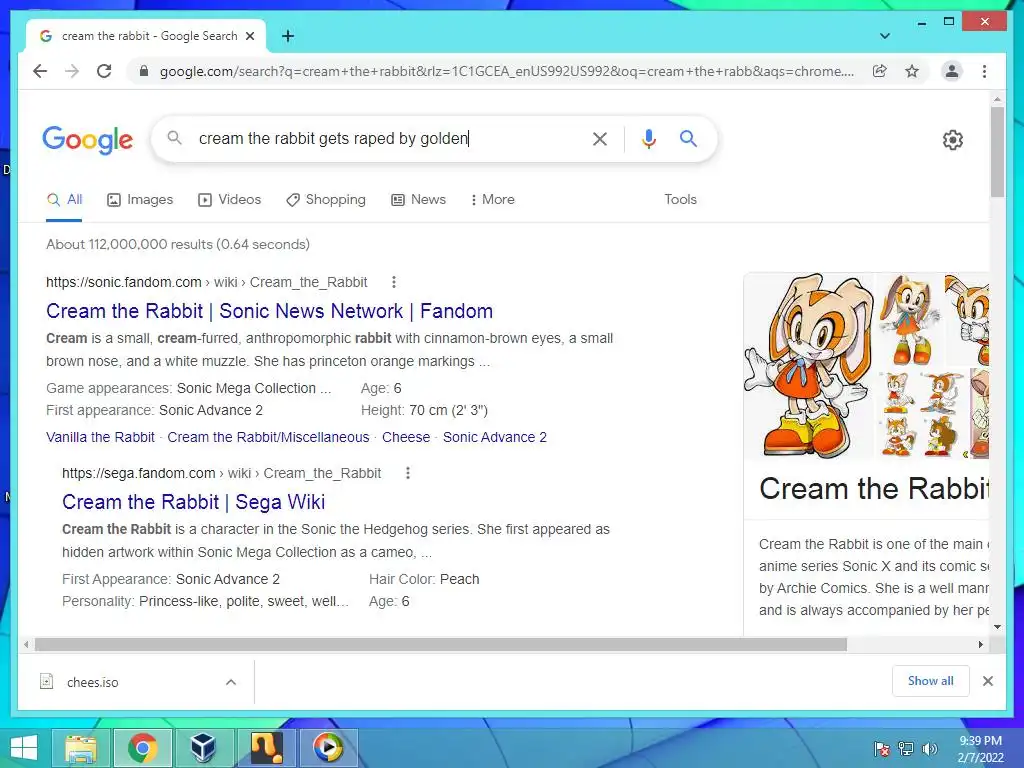Viewport: 1024px width, 768px height.
Task: Click the horizontal scrollbar thumb
Action: [441, 645]
